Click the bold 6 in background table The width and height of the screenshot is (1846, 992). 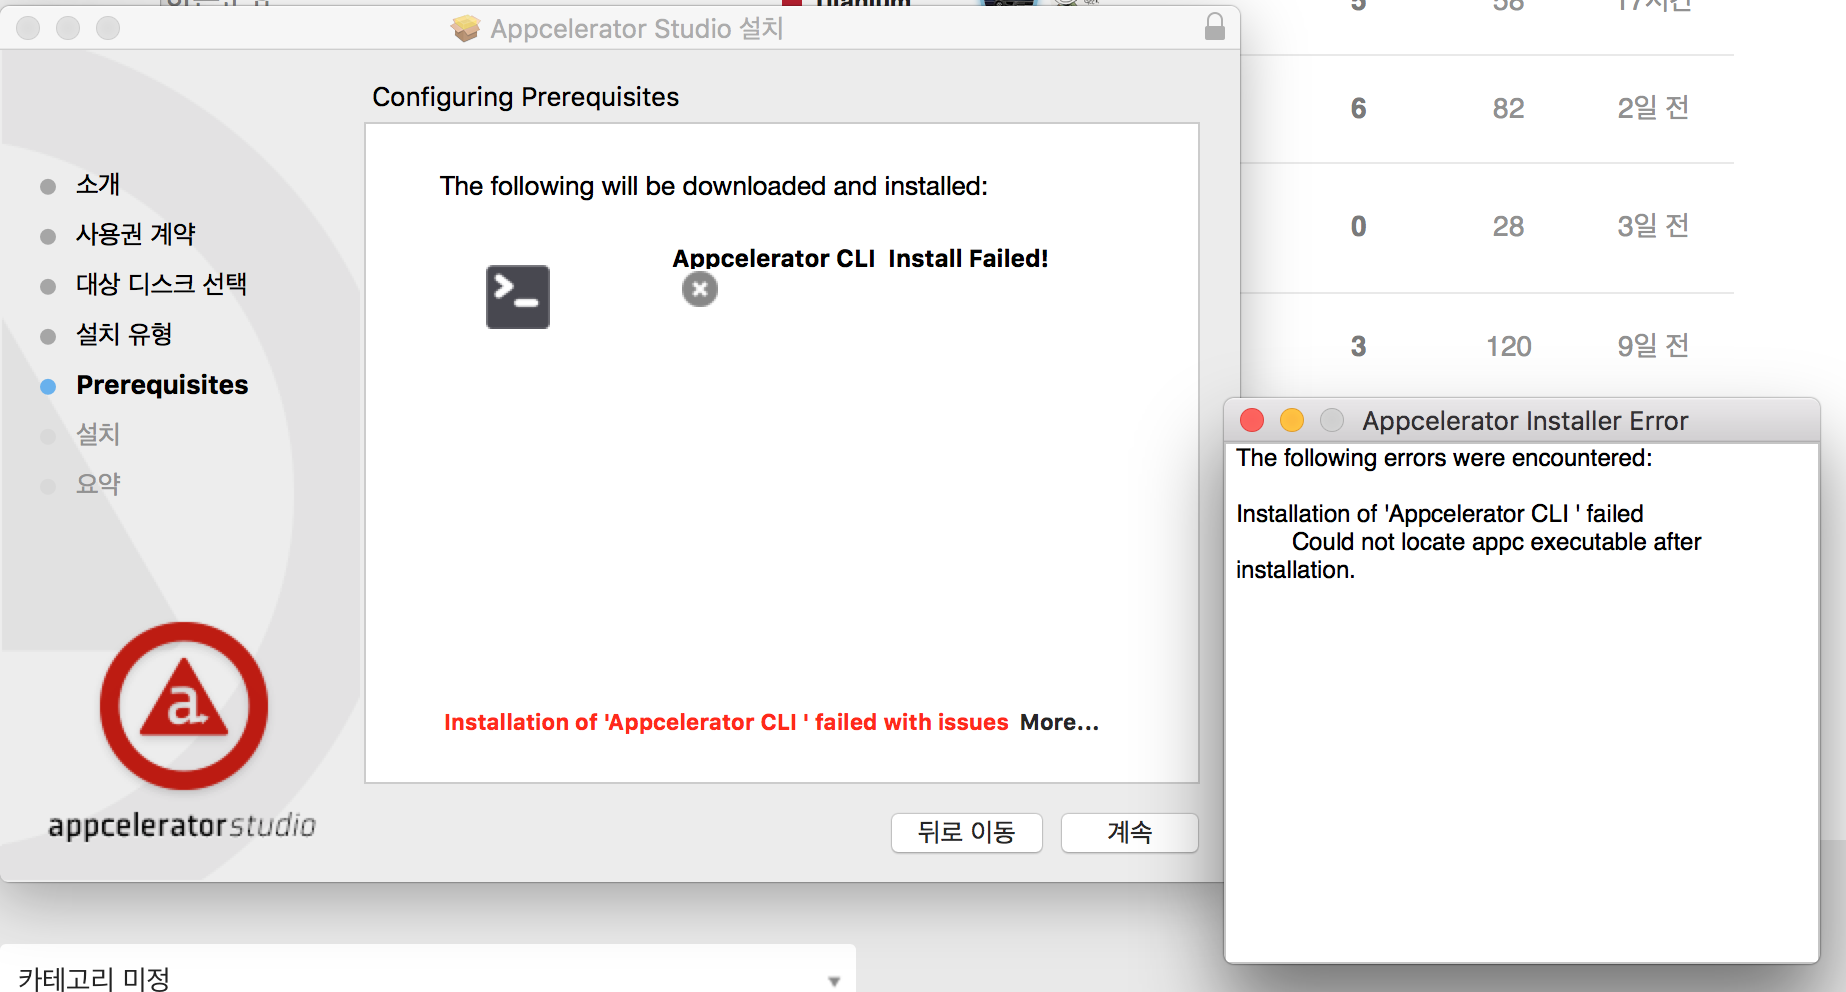(1358, 108)
